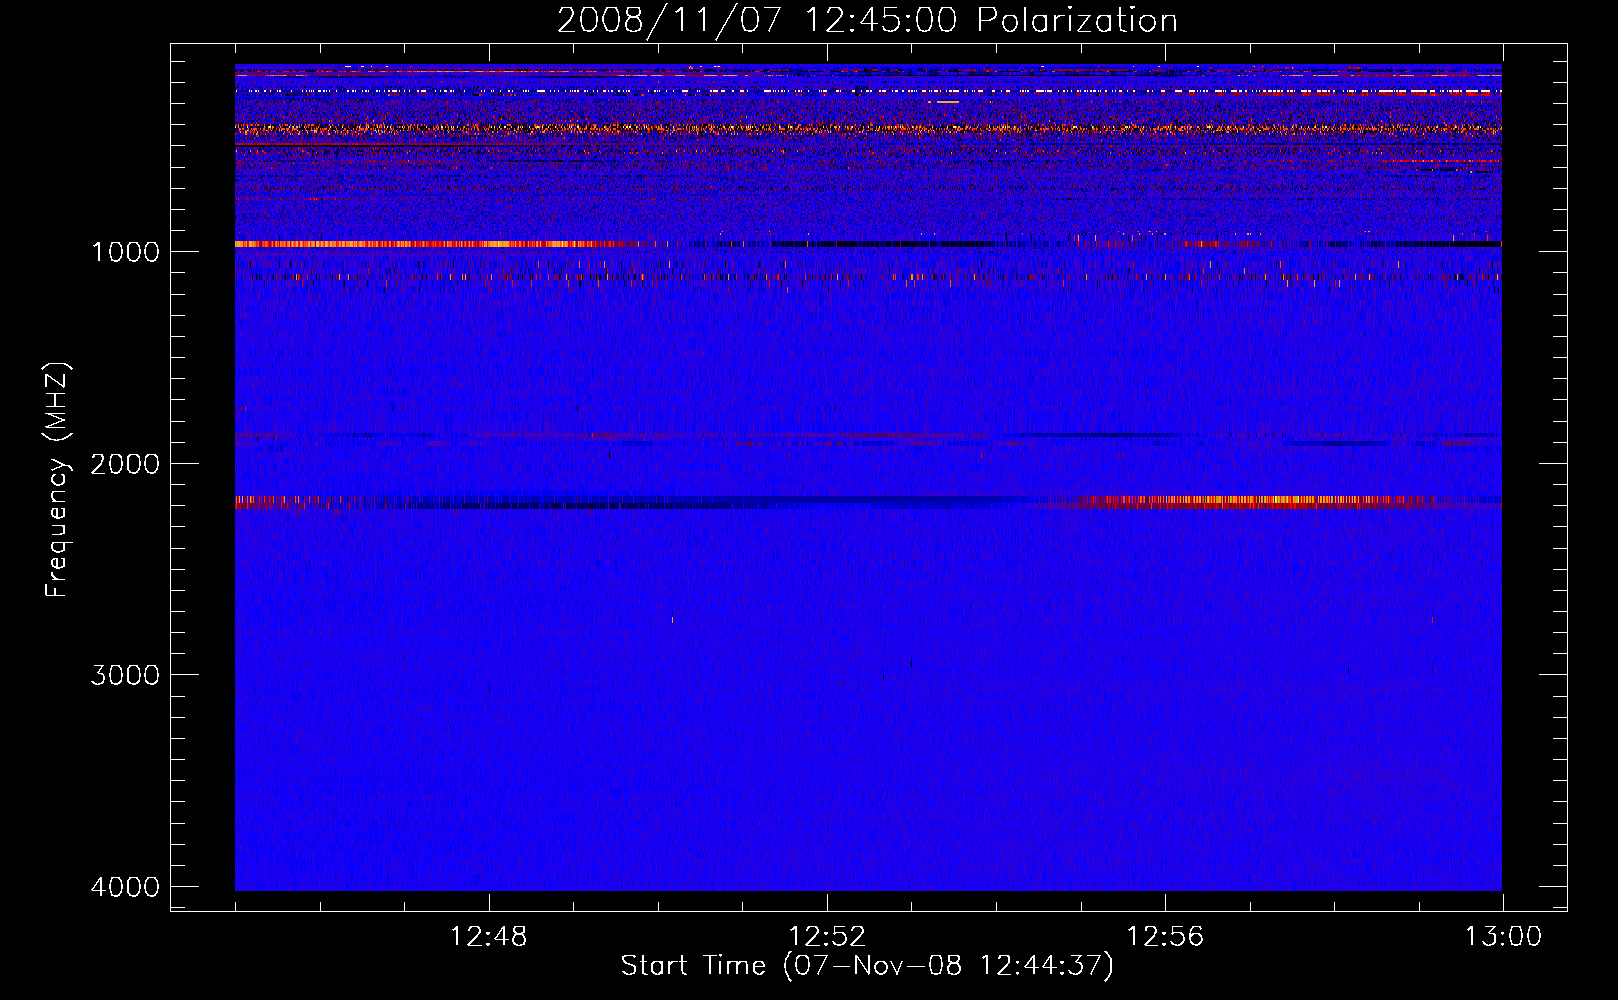Click the 13:00 time tick label
This screenshot has height=1000, width=1618.
1503,937
